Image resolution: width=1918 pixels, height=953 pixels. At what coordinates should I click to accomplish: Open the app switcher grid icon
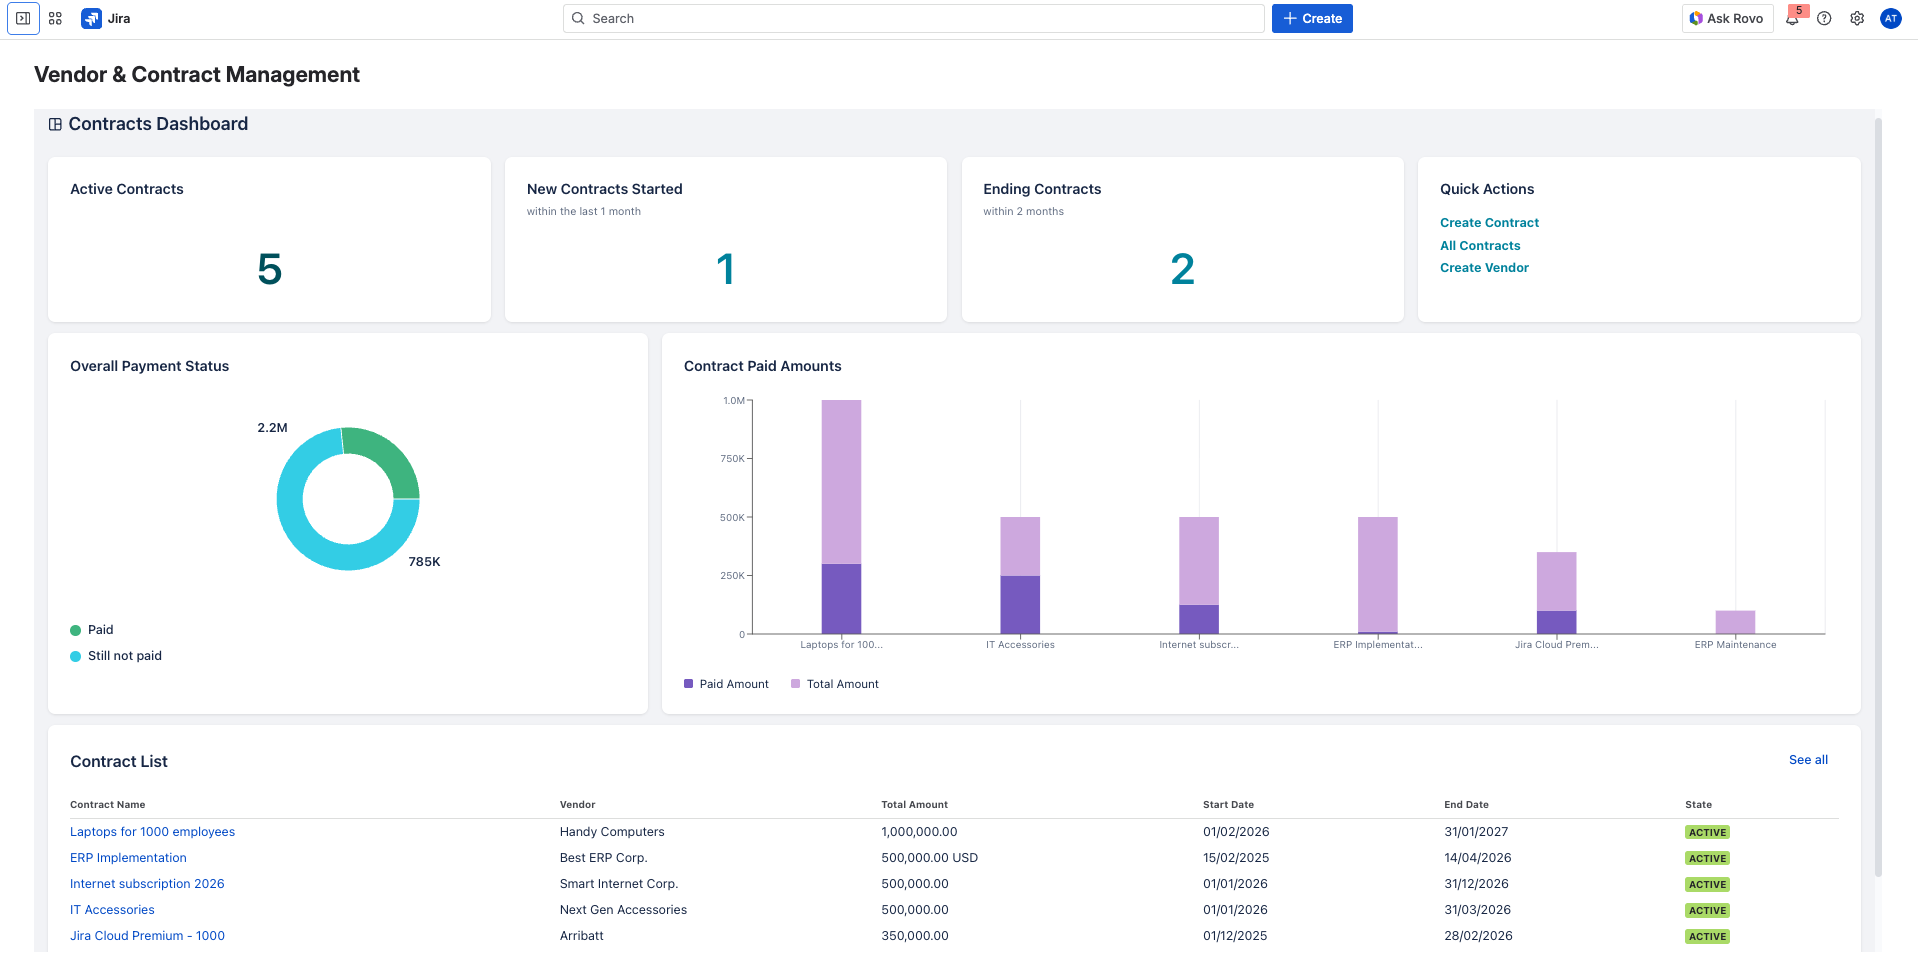click(55, 18)
